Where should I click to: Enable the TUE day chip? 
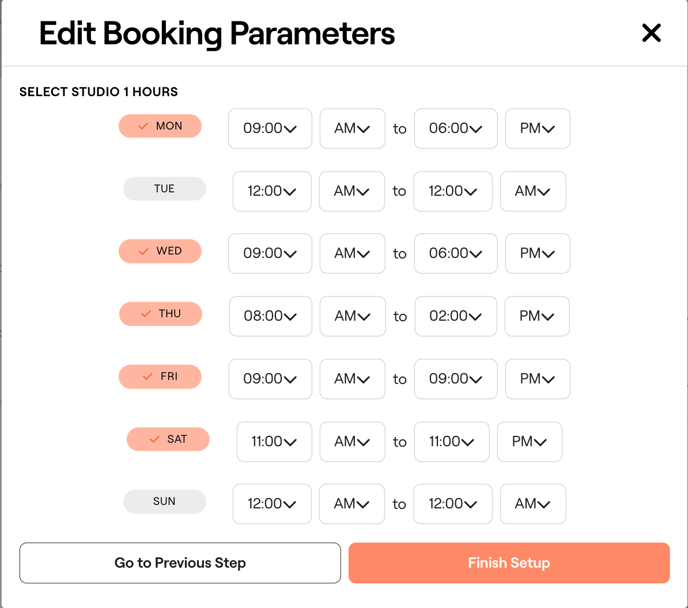[164, 189]
